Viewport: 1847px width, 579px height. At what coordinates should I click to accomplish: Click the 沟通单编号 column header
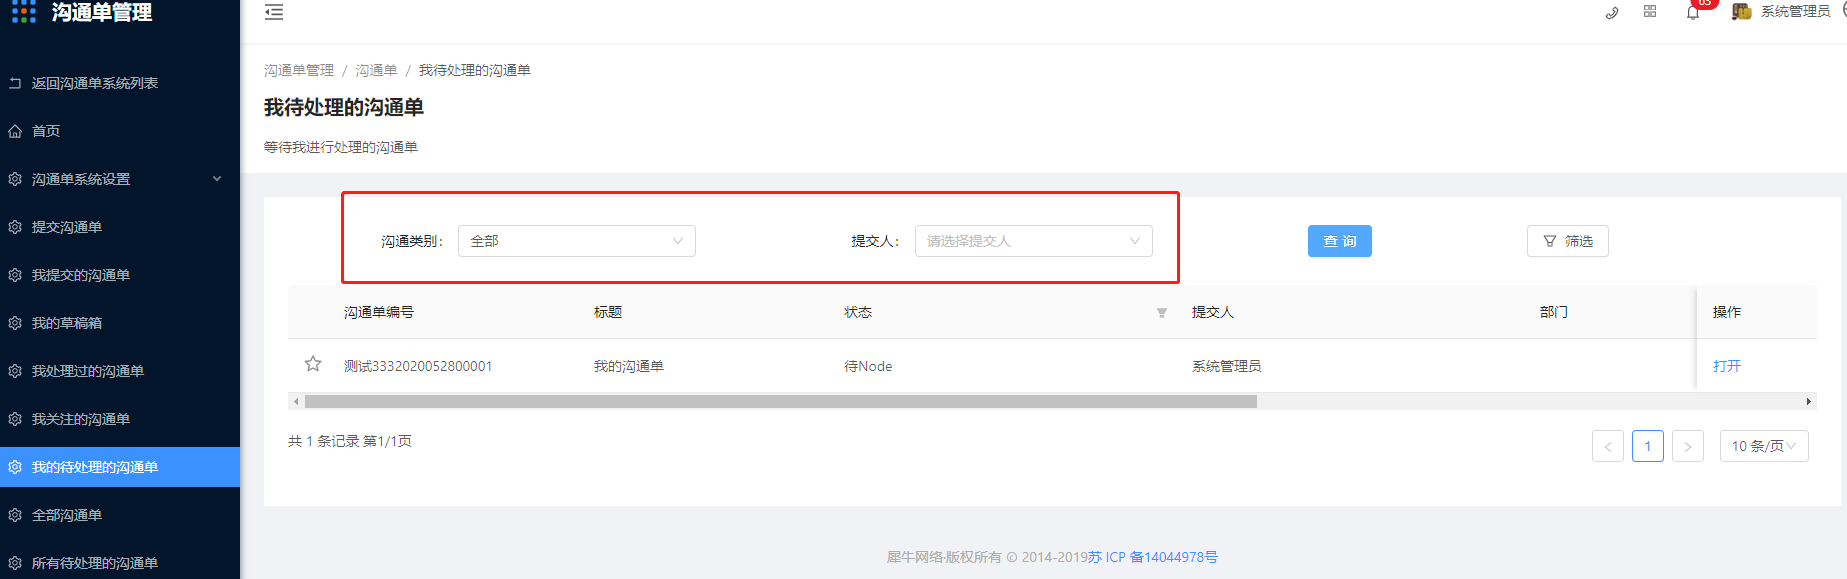coord(379,312)
